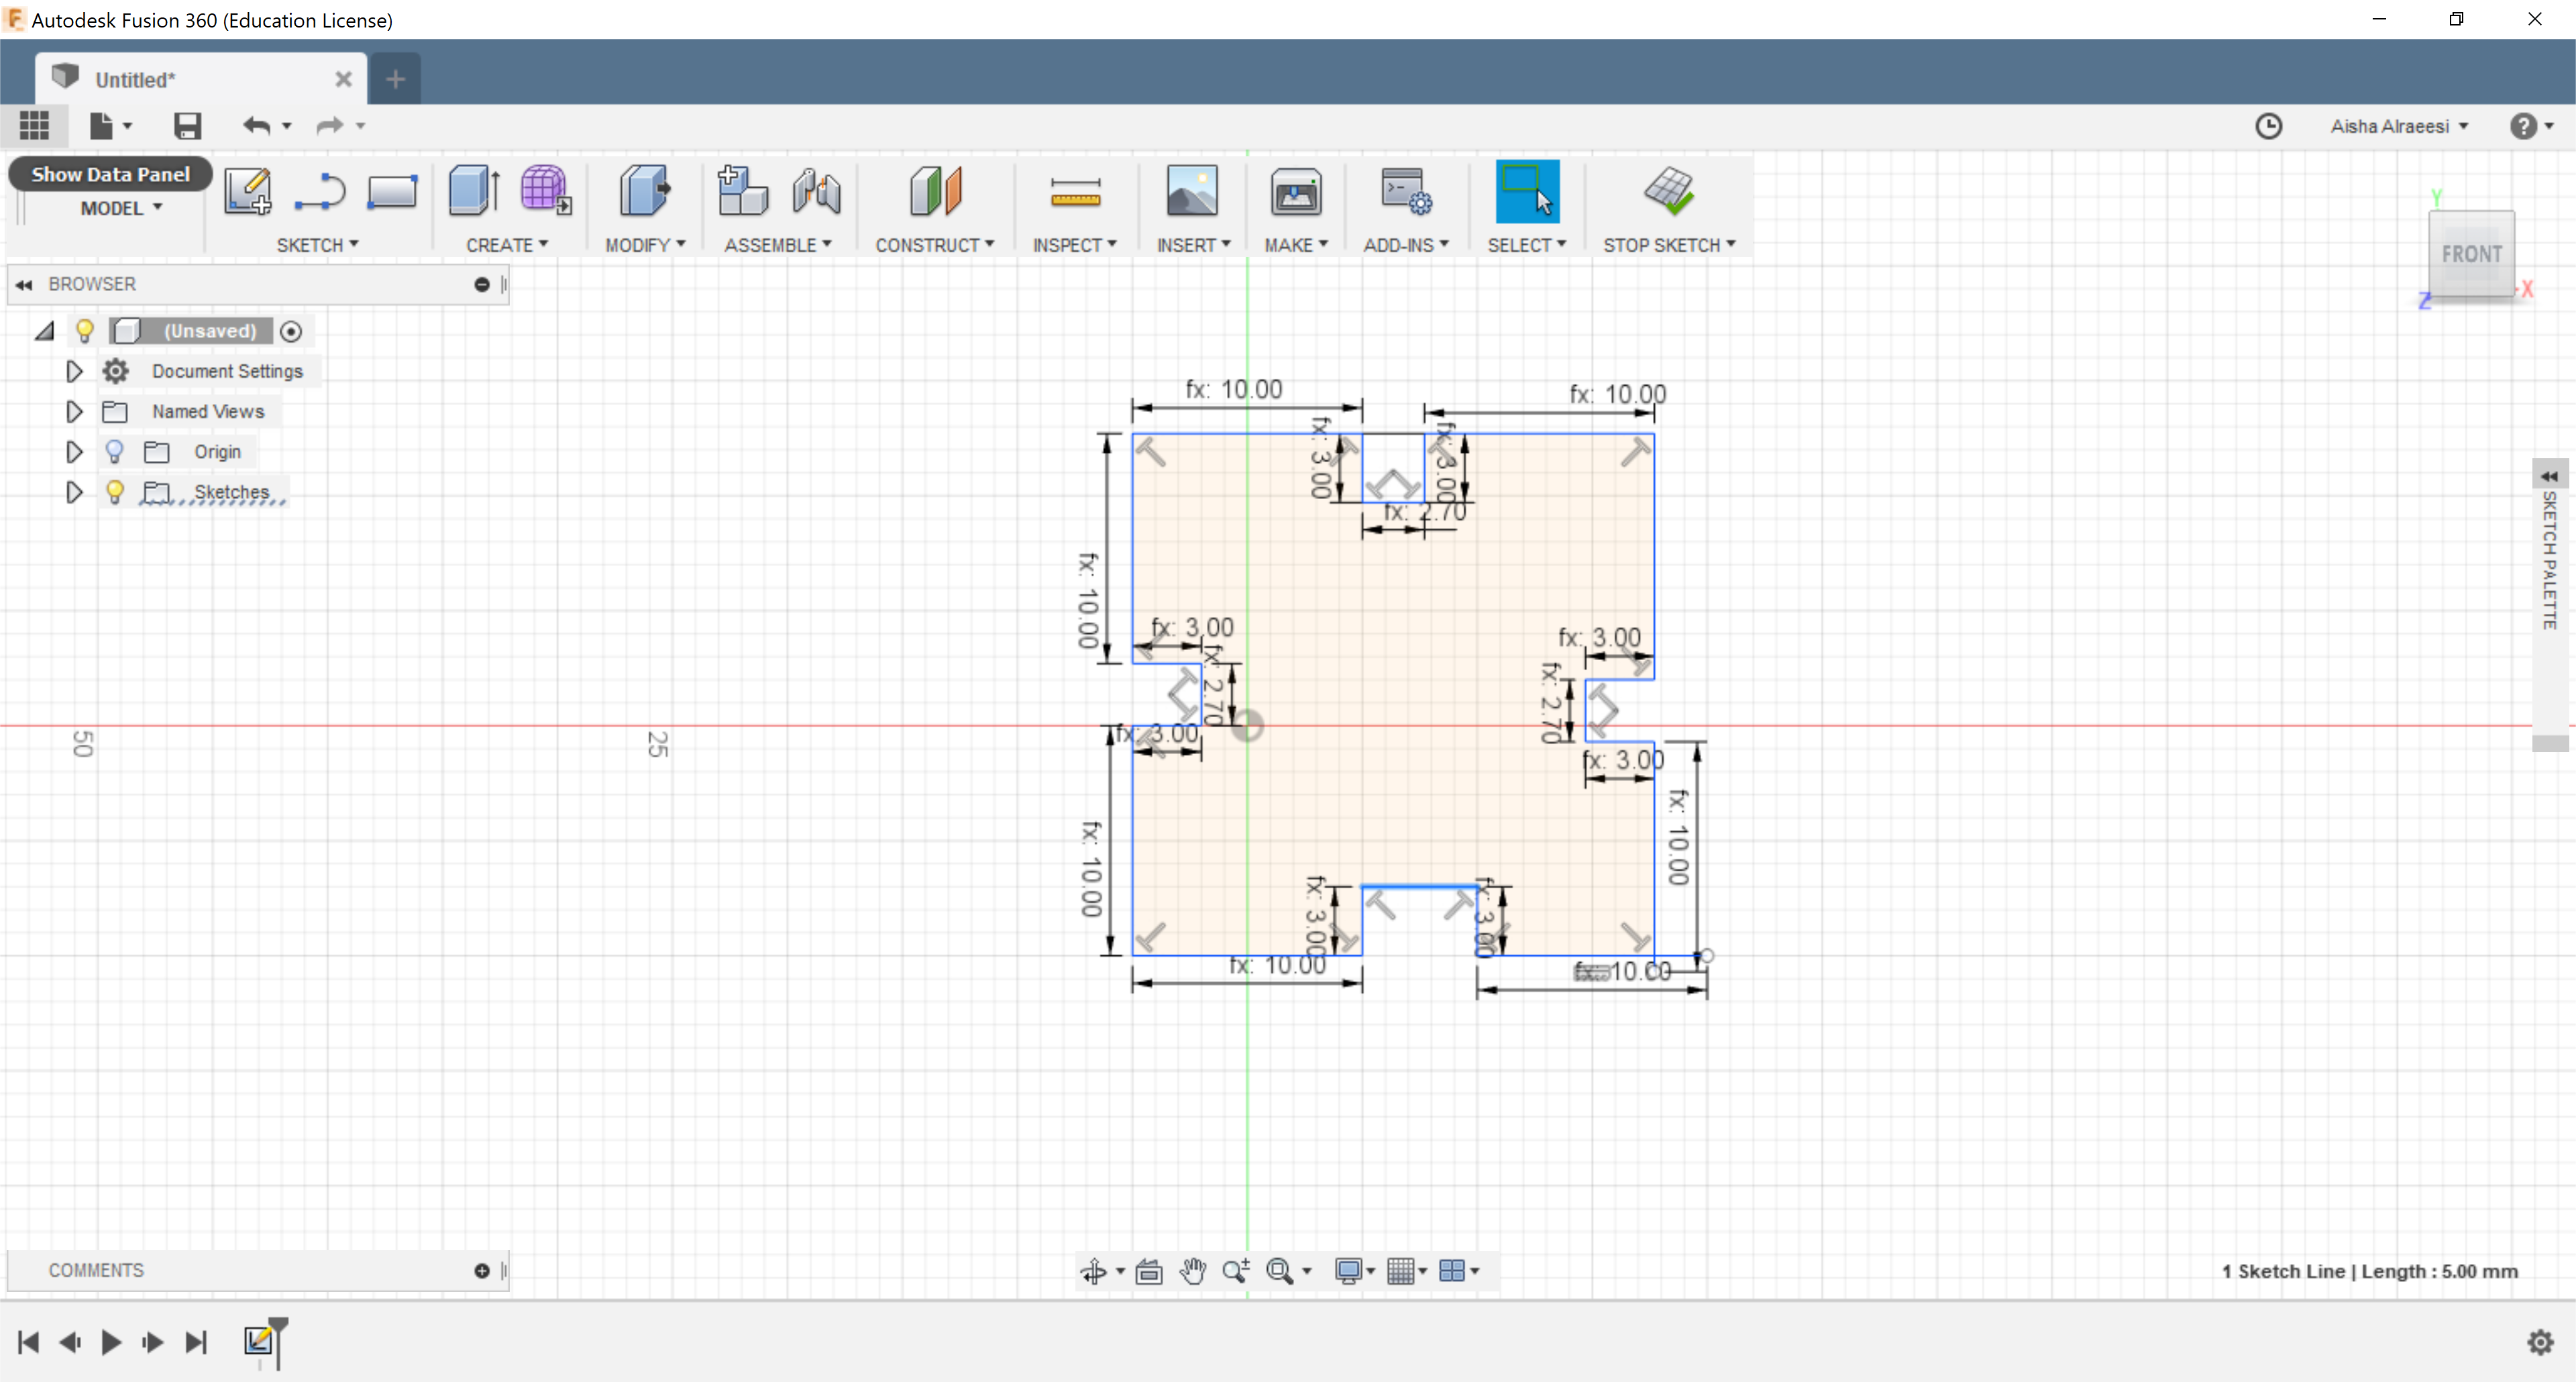Click the Show Data Panel button
Viewport: 2576px width, 1382px height.
pyautogui.click(x=110, y=174)
